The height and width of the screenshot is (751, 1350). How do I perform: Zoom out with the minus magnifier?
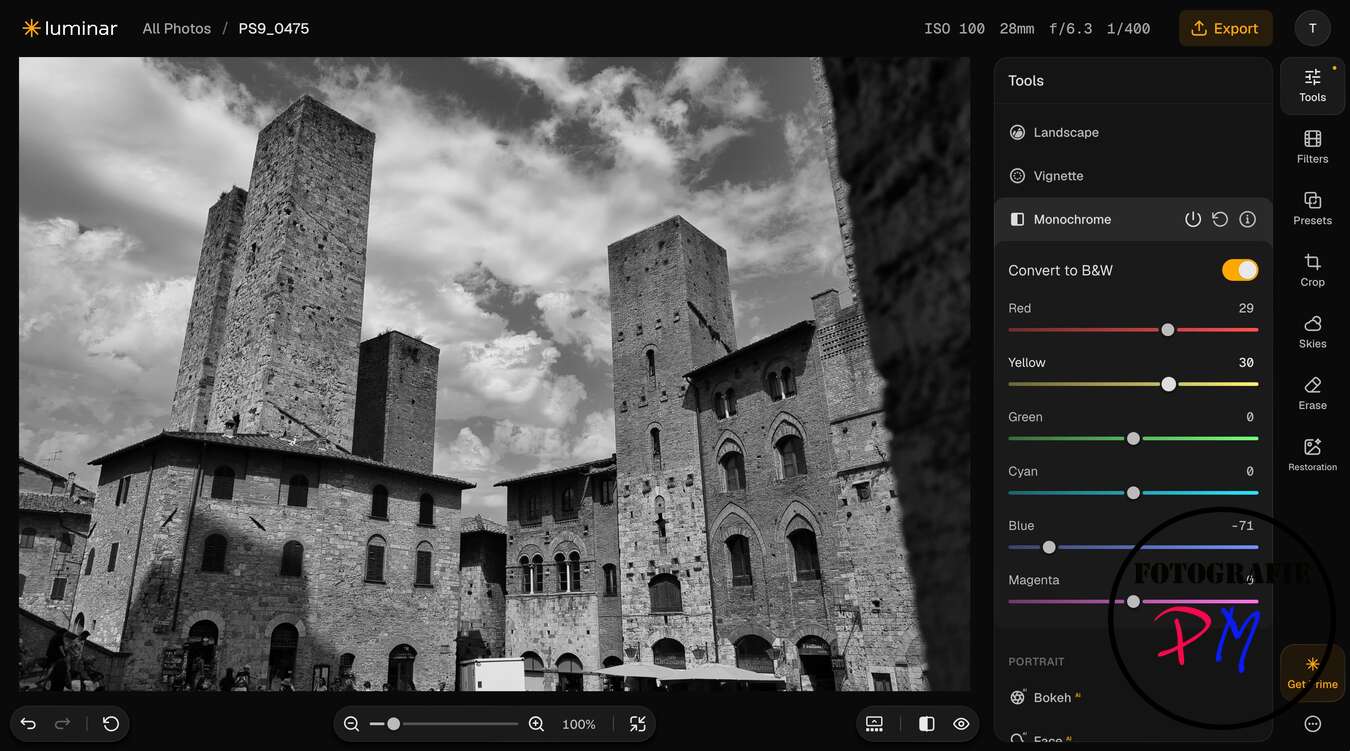[351, 724]
